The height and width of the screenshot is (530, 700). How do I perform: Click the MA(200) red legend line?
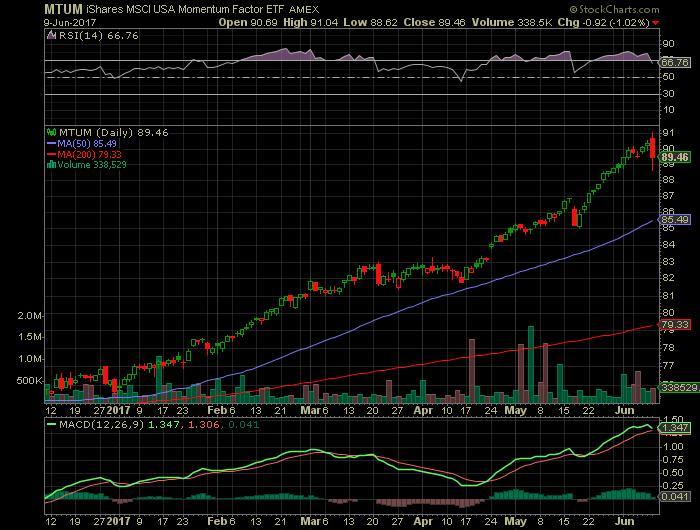[51, 154]
